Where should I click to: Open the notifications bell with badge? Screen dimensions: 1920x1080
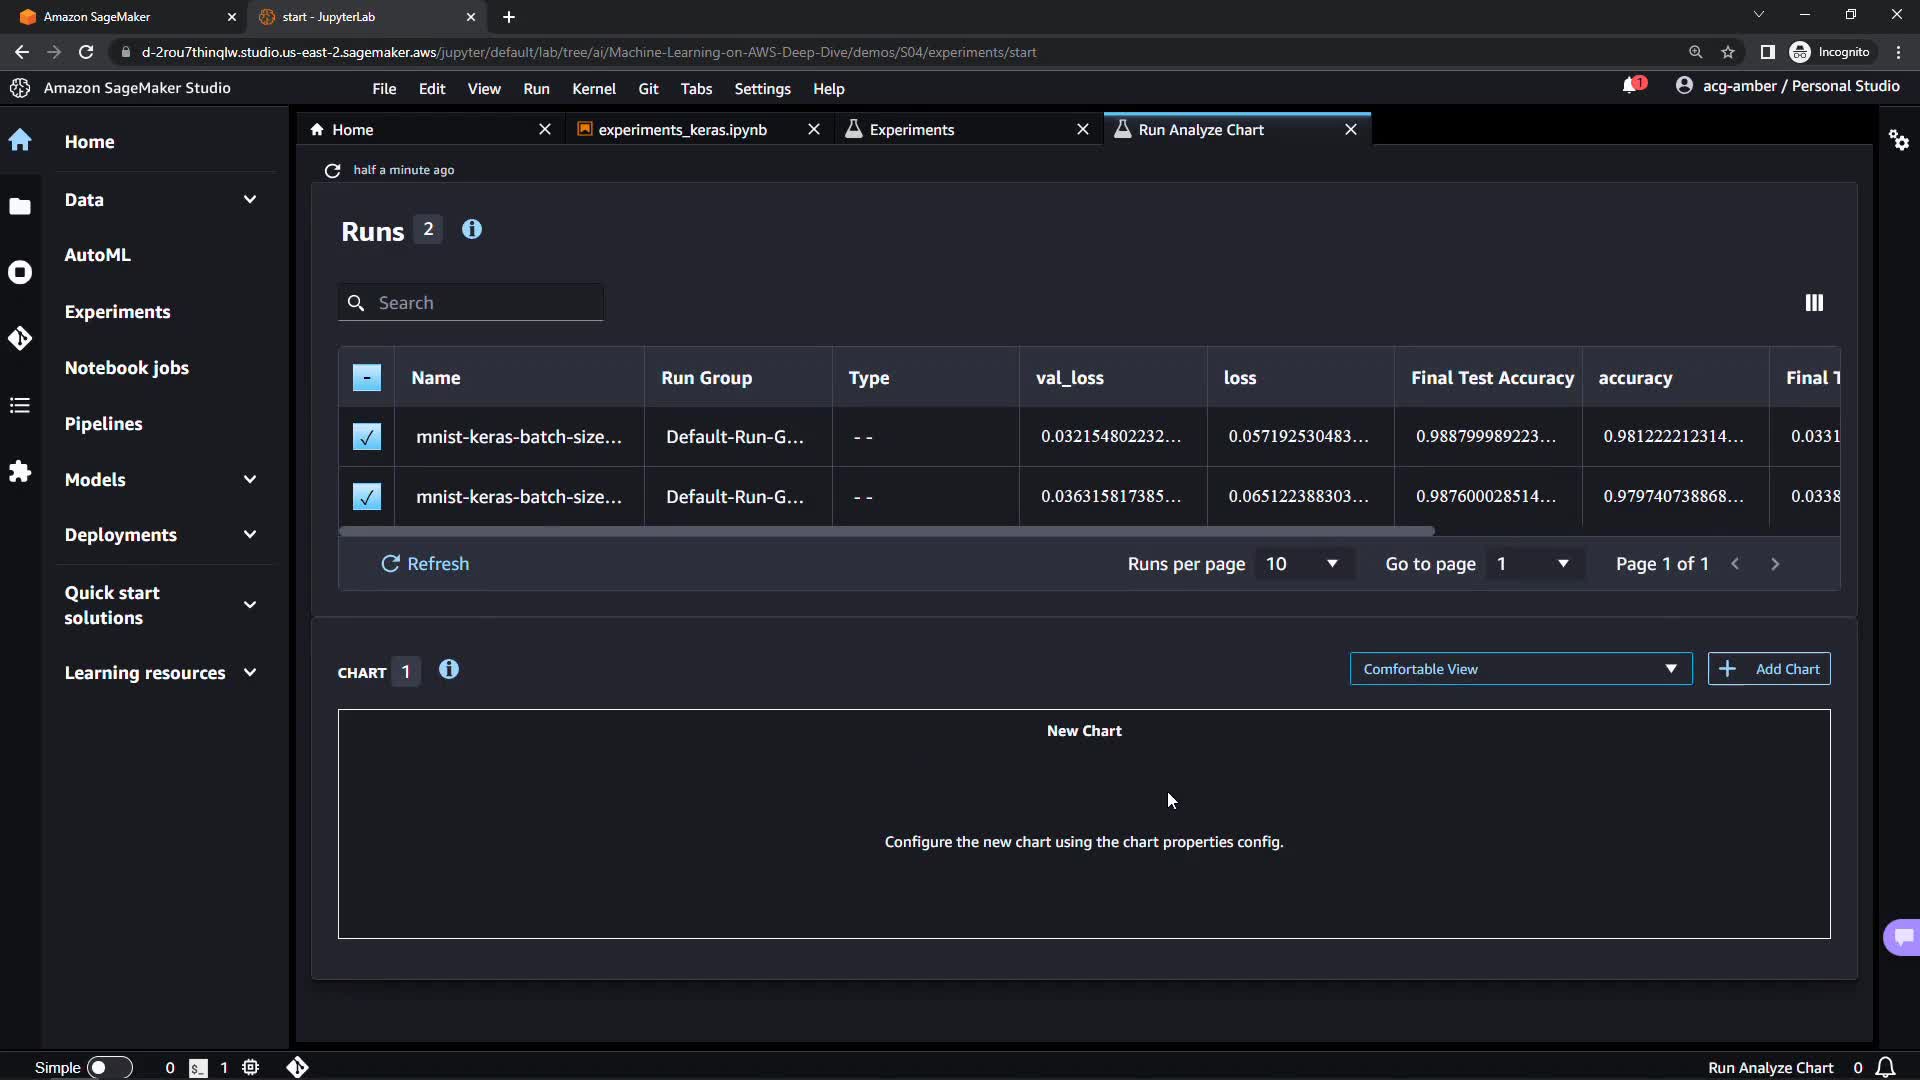[1632, 86]
